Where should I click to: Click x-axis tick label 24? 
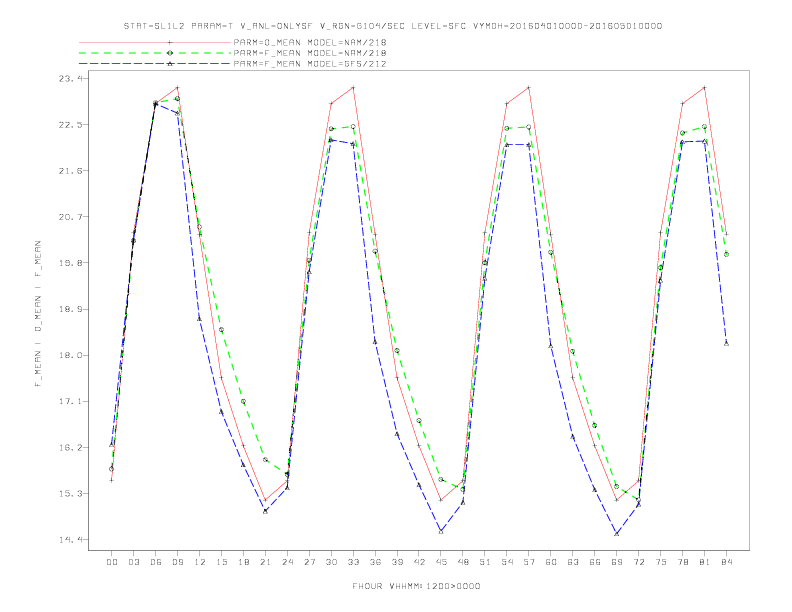point(287,562)
